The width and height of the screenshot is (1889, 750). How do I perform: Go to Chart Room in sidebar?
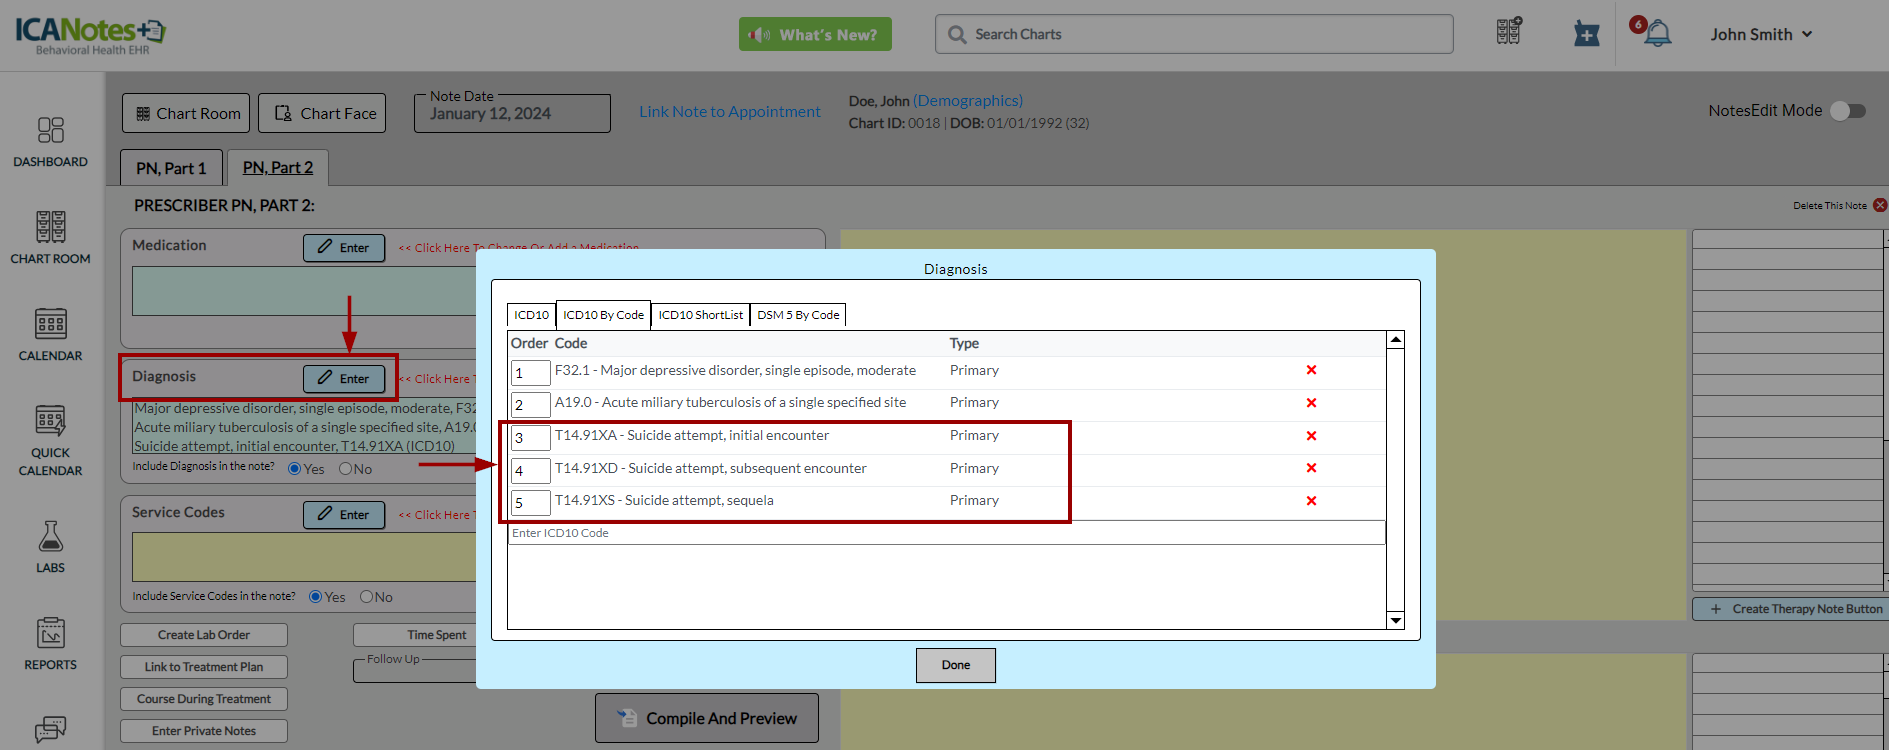pos(50,237)
